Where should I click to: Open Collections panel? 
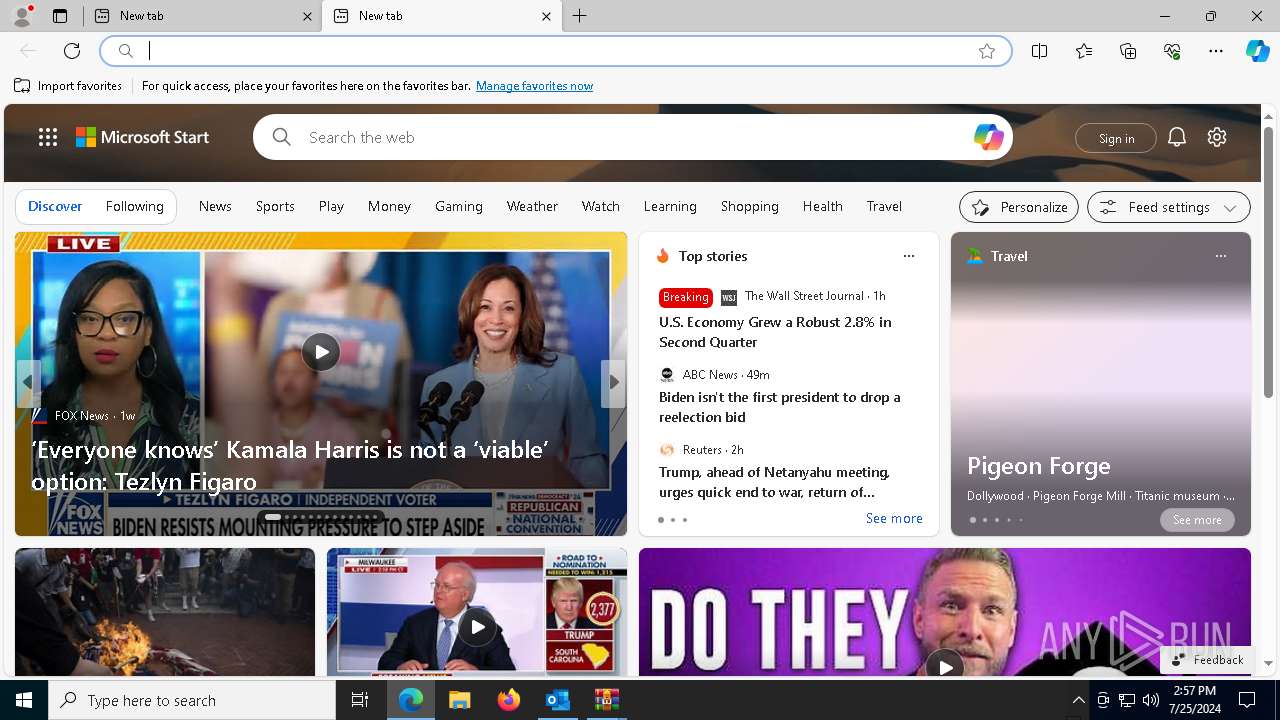coord(1128,51)
